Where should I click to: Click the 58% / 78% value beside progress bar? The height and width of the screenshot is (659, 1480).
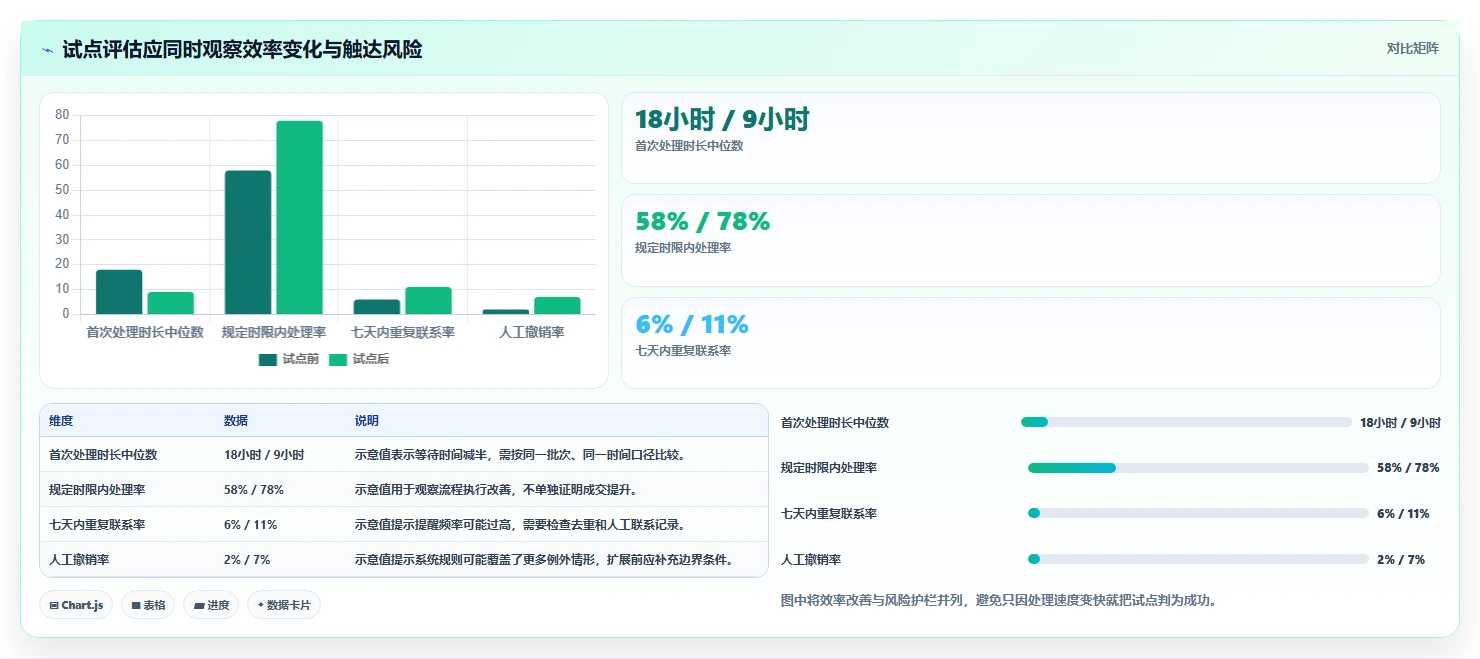pyautogui.click(x=1408, y=468)
